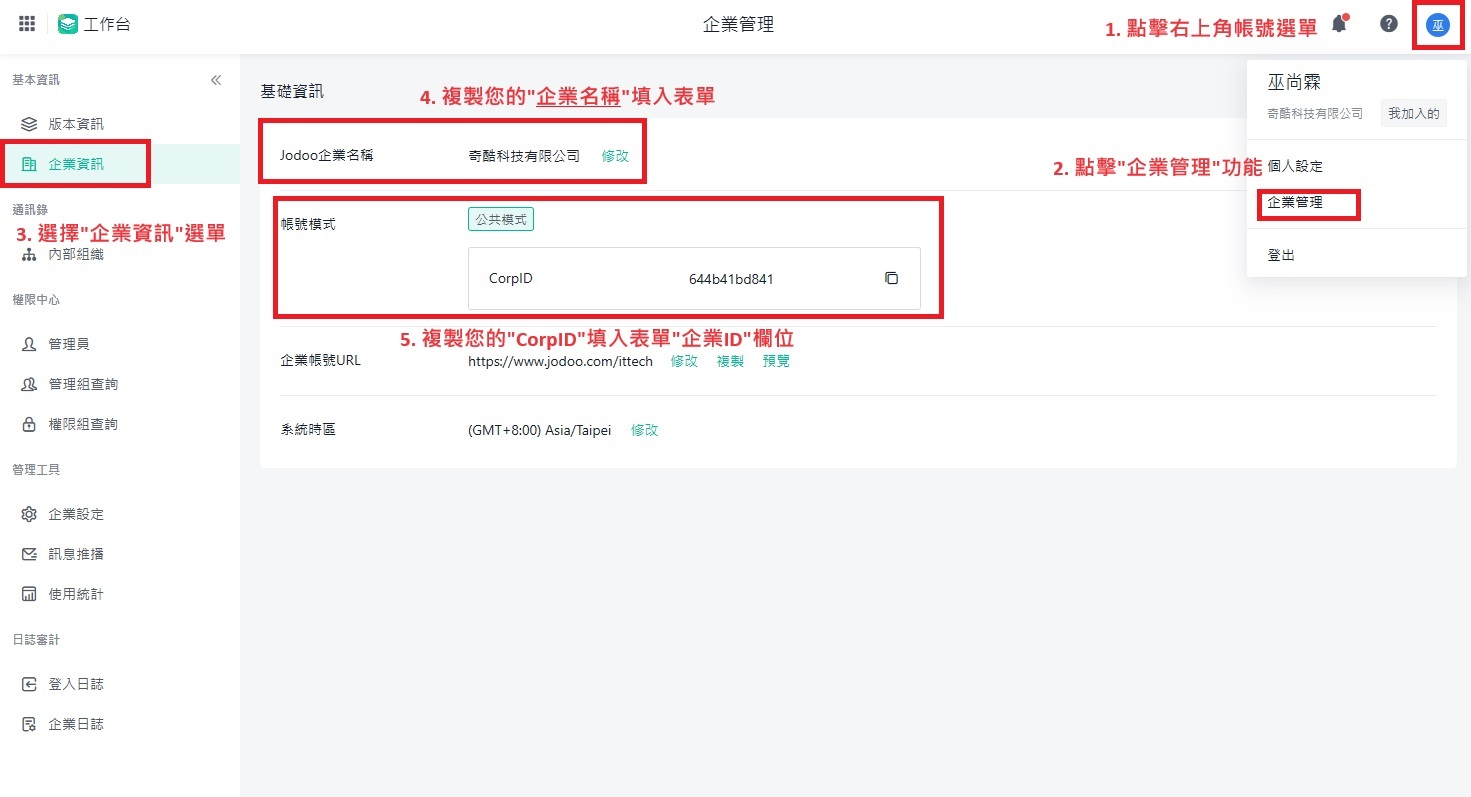The height and width of the screenshot is (797, 1471).
Task: Click the 管理員 person icon
Action: (x=29, y=344)
